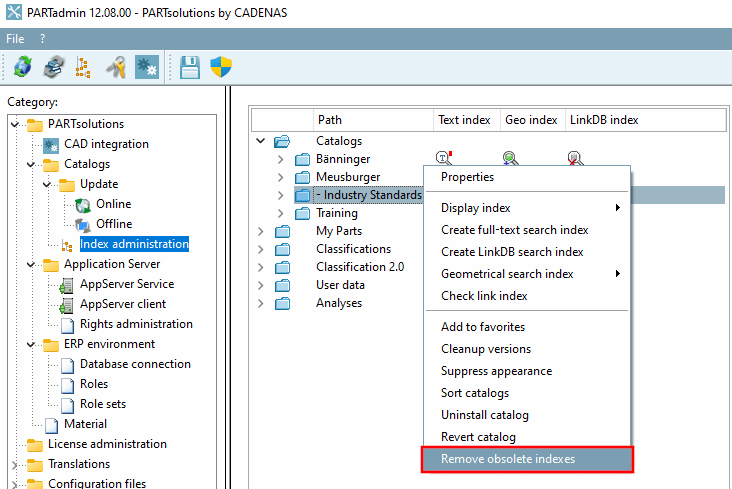The image size is (732, 489).
Task: Expand the My Parts node
Action: point(262,231)
